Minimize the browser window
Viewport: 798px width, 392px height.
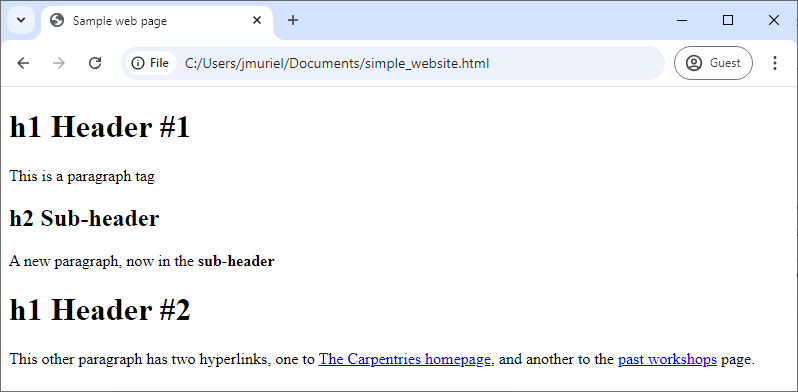[682, 20]
